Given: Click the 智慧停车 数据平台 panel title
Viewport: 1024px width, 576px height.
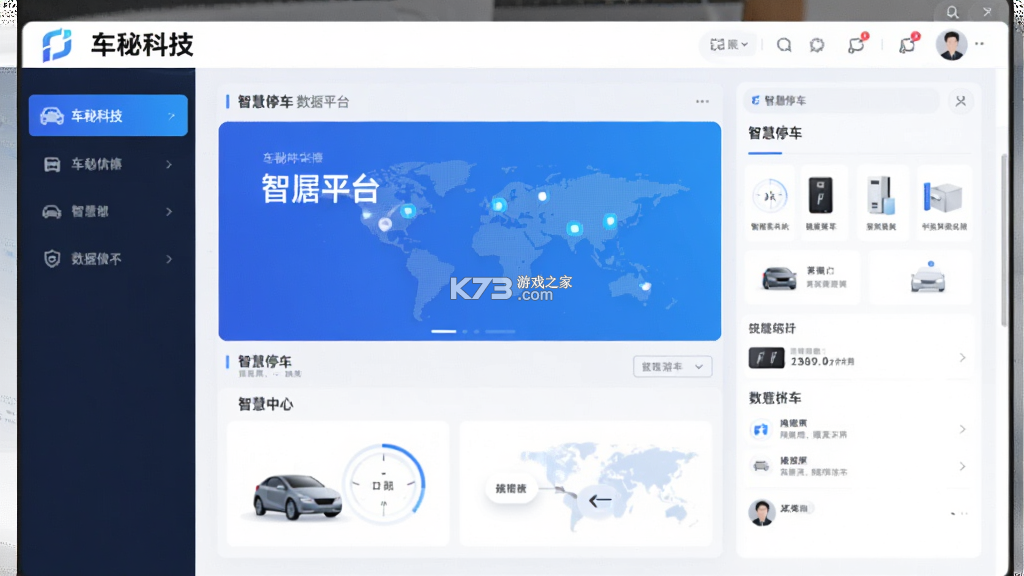Looking at the screenshot, I should click(x=293, y=101).
